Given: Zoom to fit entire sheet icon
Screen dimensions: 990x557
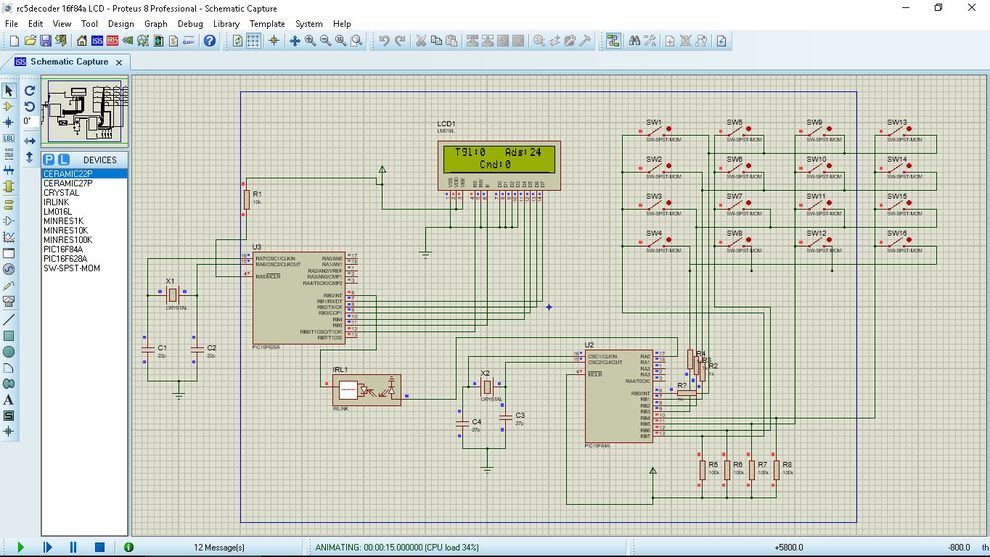Looking at the screenshot, I should (341, 41).
